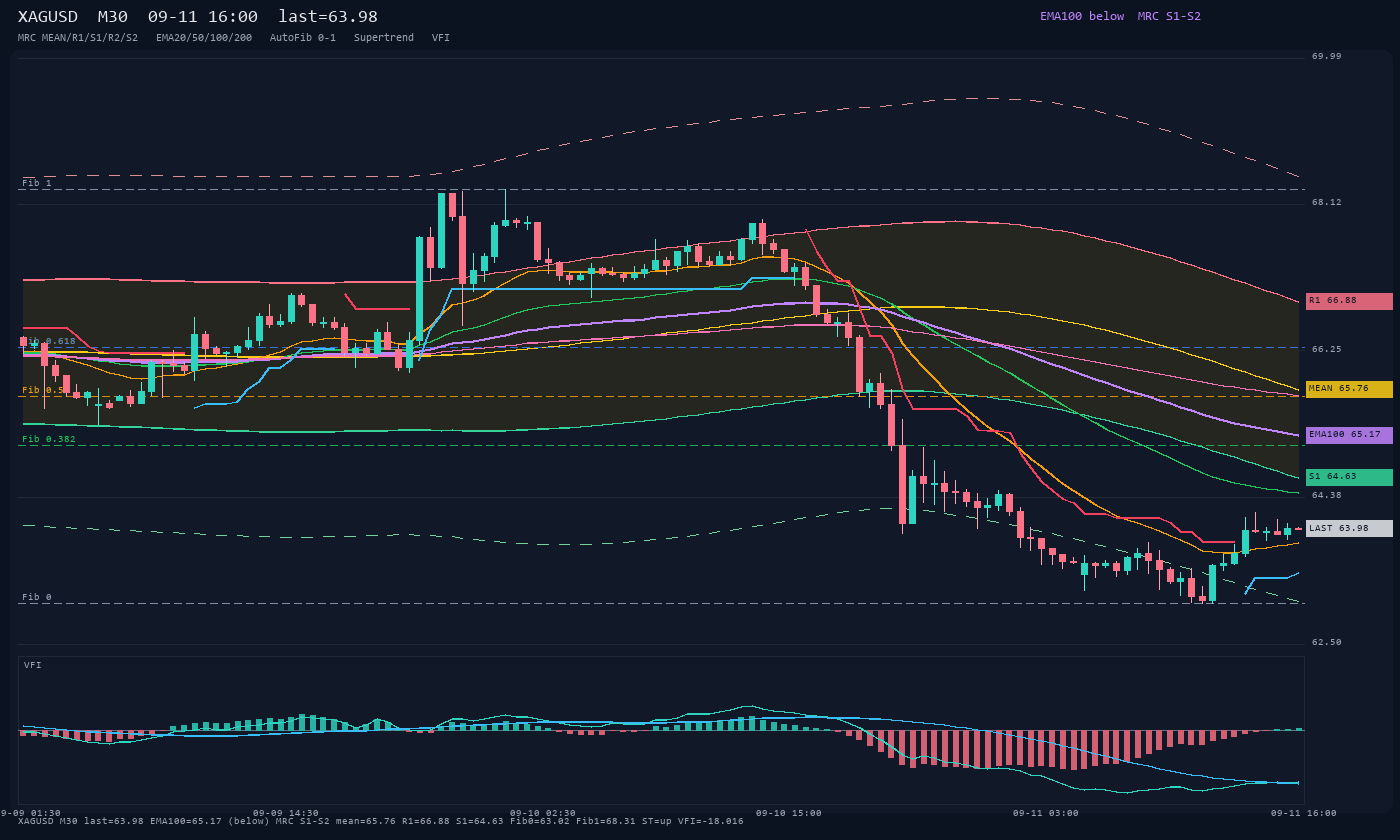
Task: Click the 69.99 price axis label
Action: pos(1327,56)
